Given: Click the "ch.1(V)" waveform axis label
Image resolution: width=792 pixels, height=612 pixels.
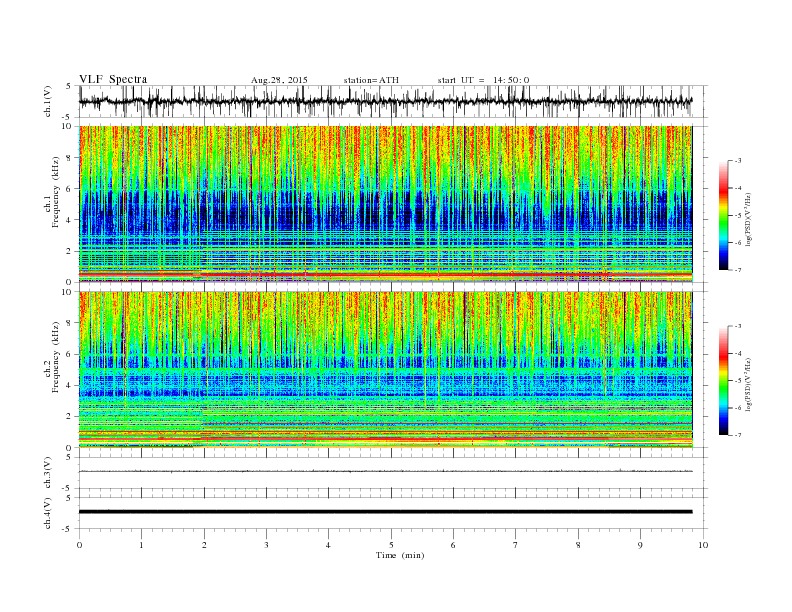Looking at the screenshot, I should coord(48,101).
